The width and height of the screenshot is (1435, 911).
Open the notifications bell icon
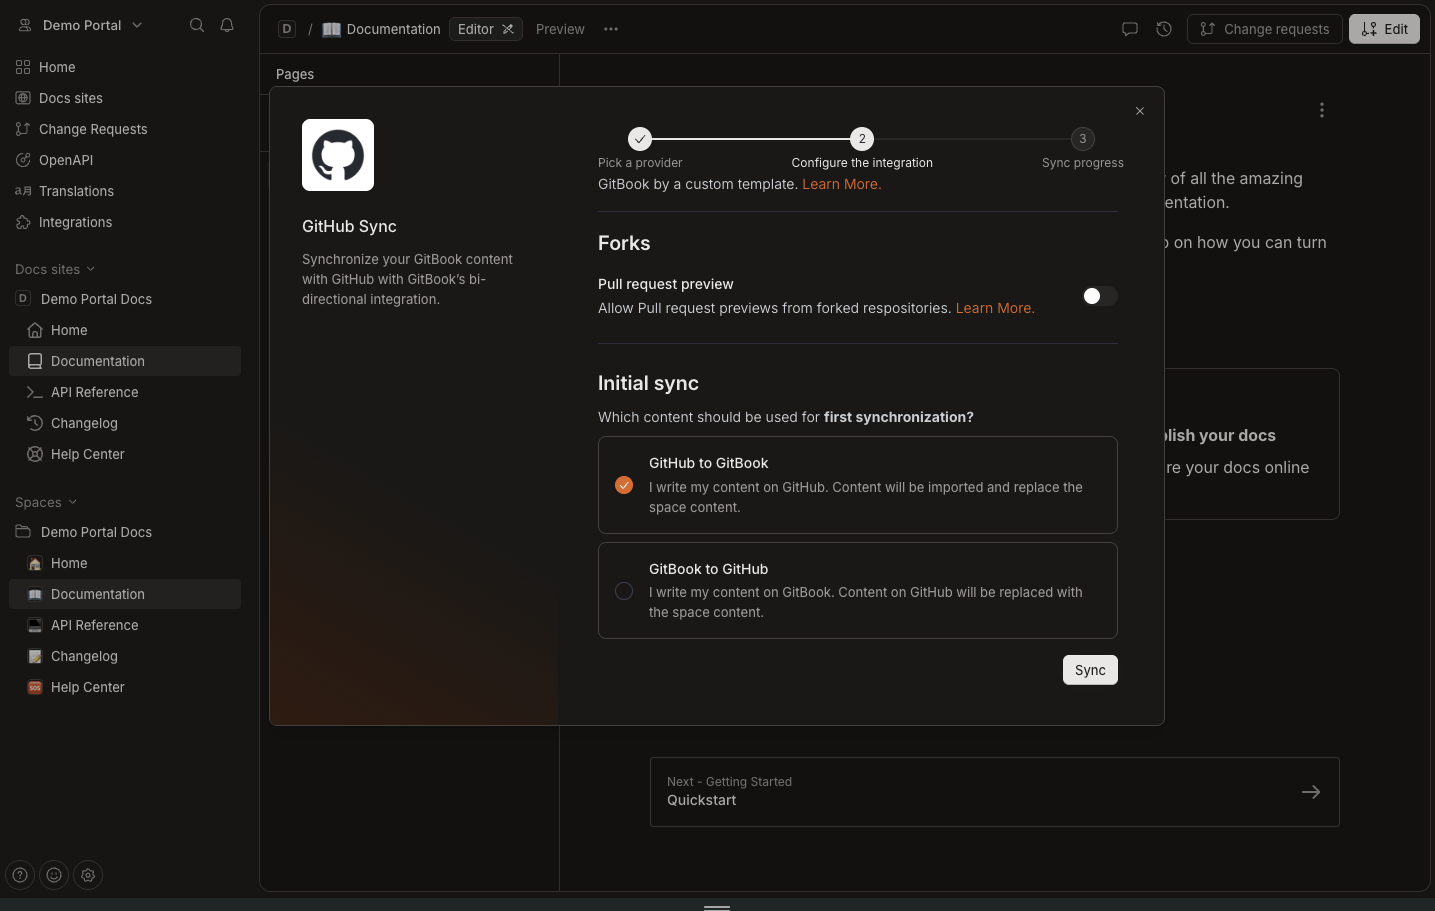click(227, 25)
